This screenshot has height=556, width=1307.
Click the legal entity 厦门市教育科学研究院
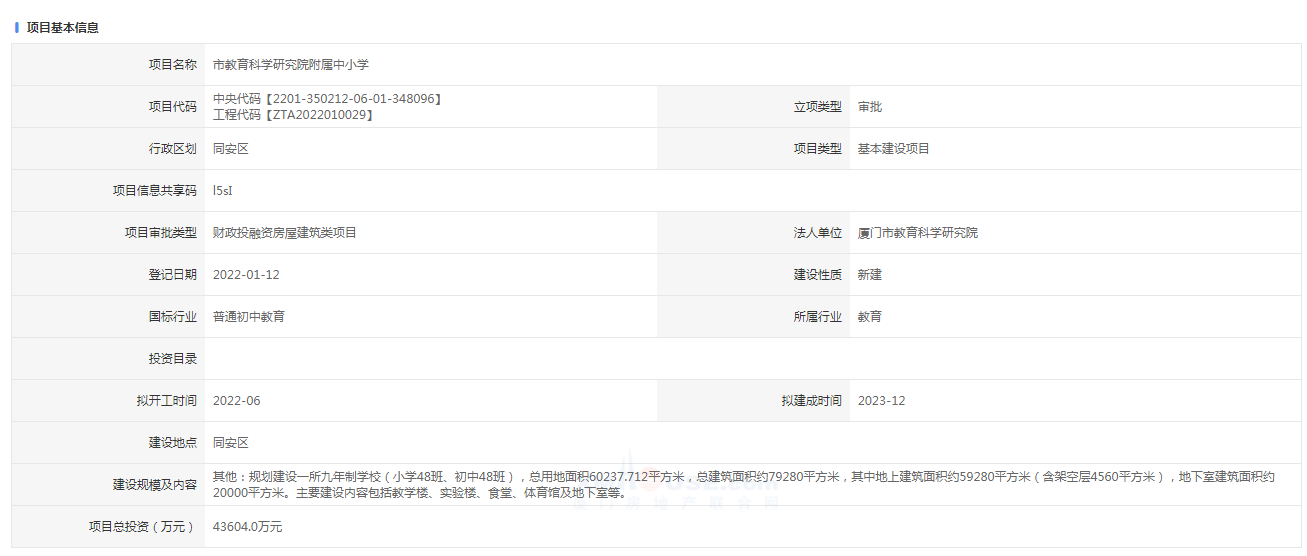[x=917, y=233]
